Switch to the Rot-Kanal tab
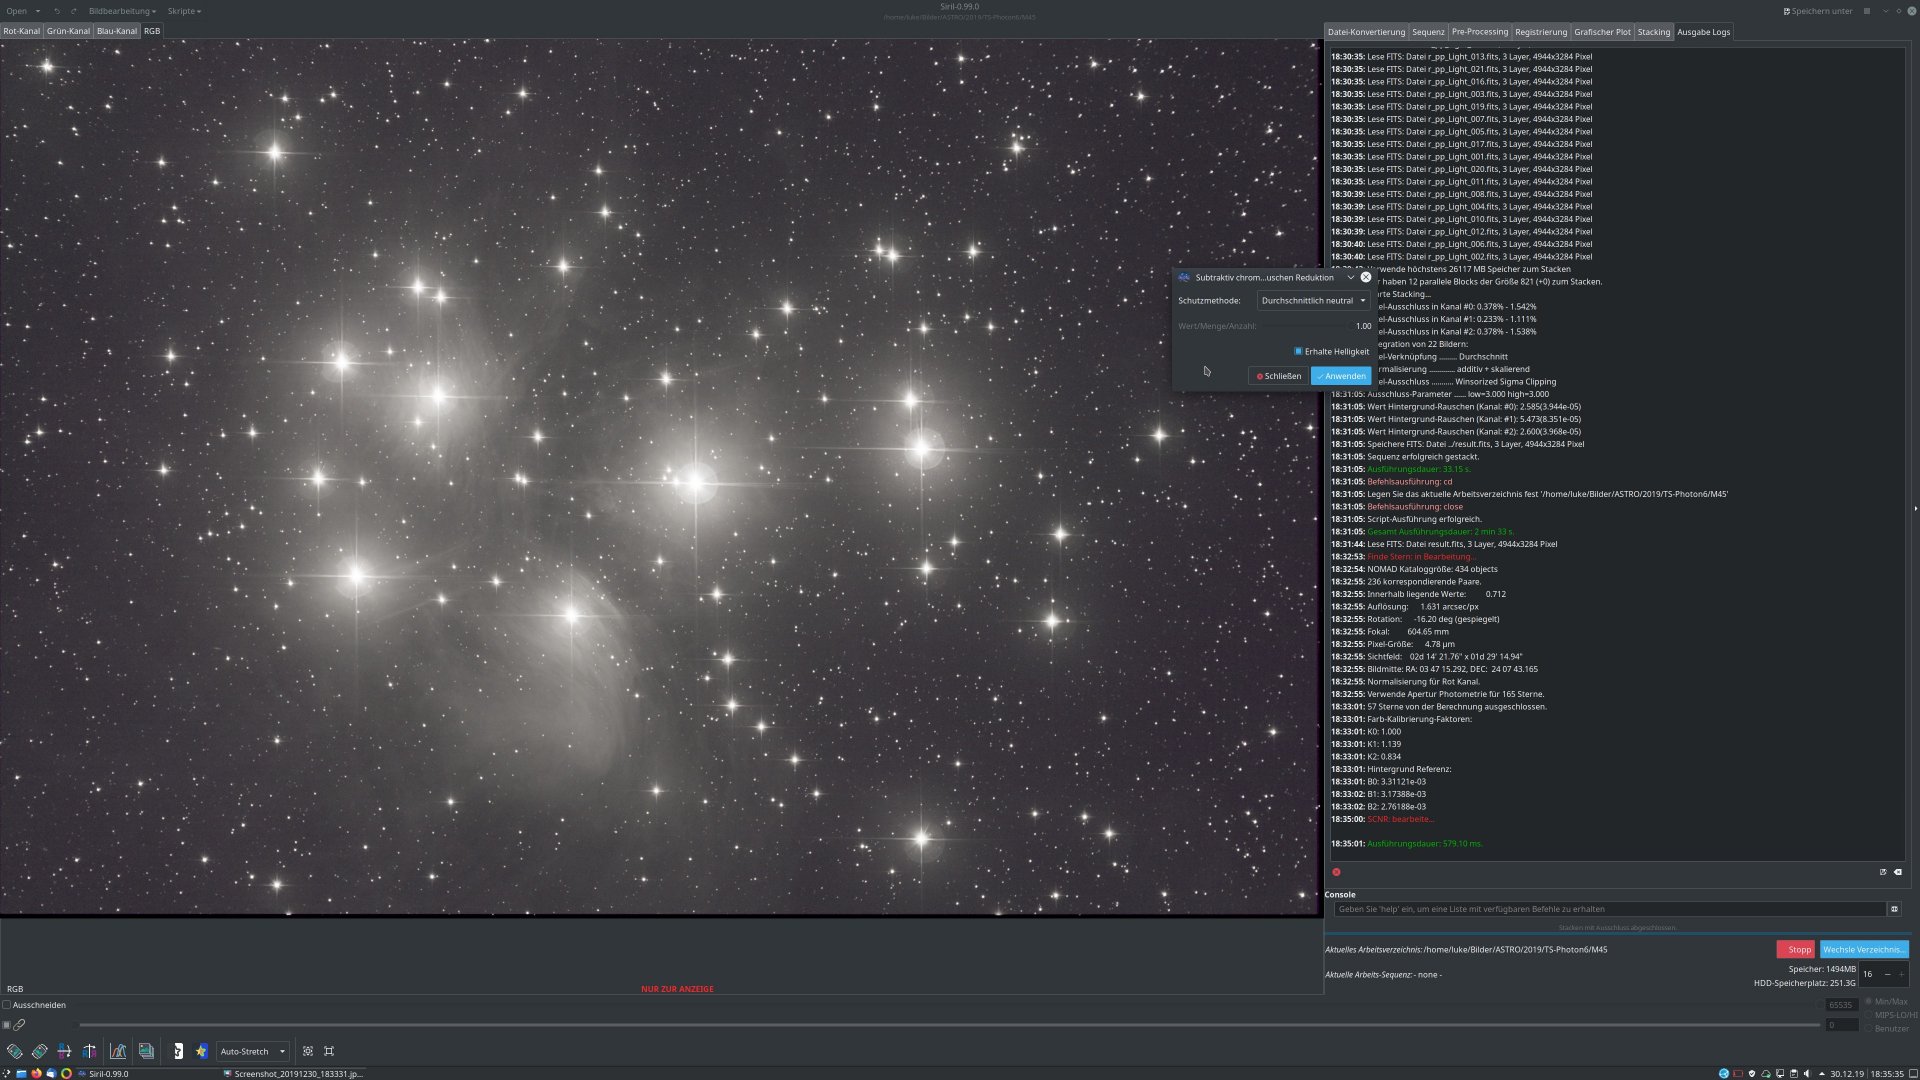The width and height of the screenshot is (1920, 1080). coord(21,31)
